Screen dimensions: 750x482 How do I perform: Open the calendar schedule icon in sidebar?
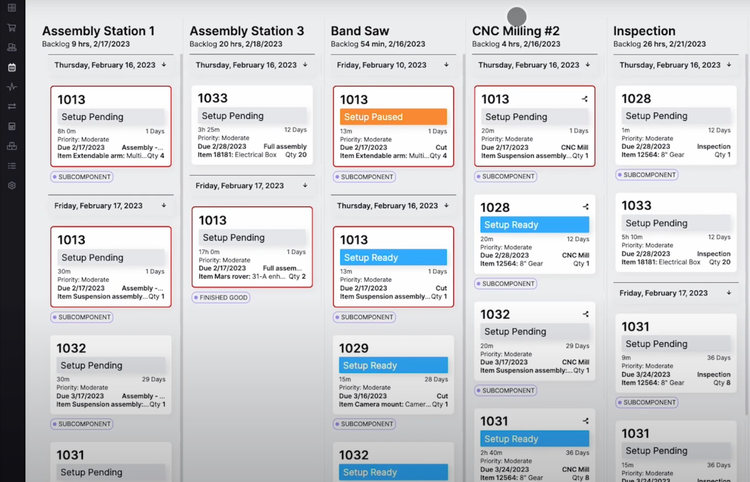tap(12, 68)
